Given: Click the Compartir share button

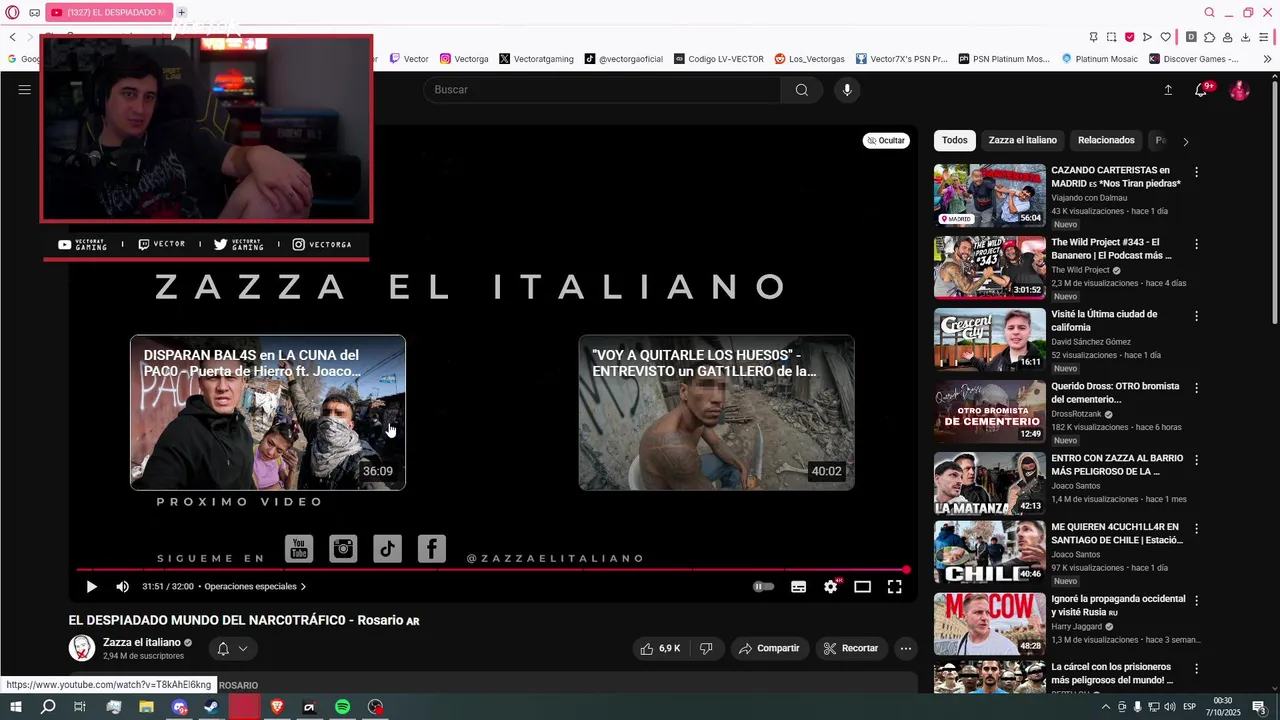Looking at the screenshot, I should pos(769,648).
